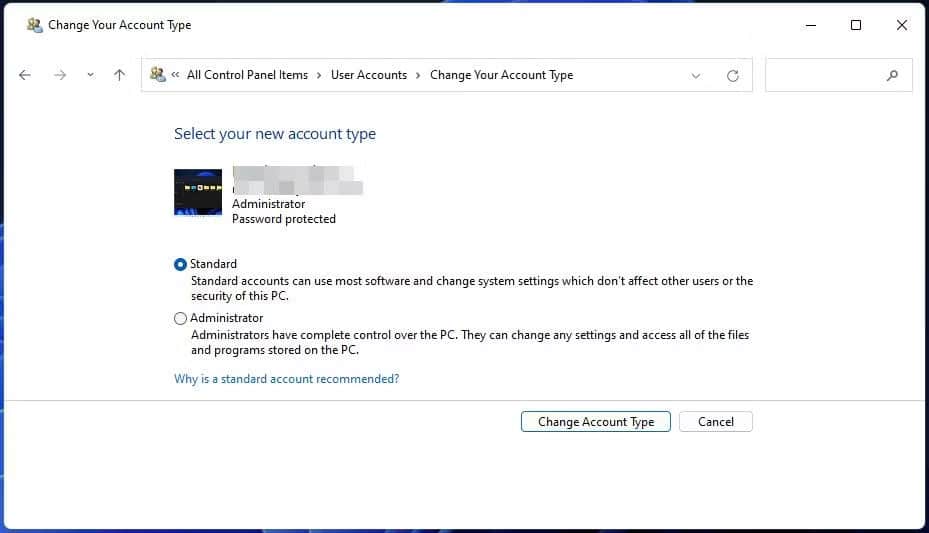Go back with the left arrow

(25, 75)
